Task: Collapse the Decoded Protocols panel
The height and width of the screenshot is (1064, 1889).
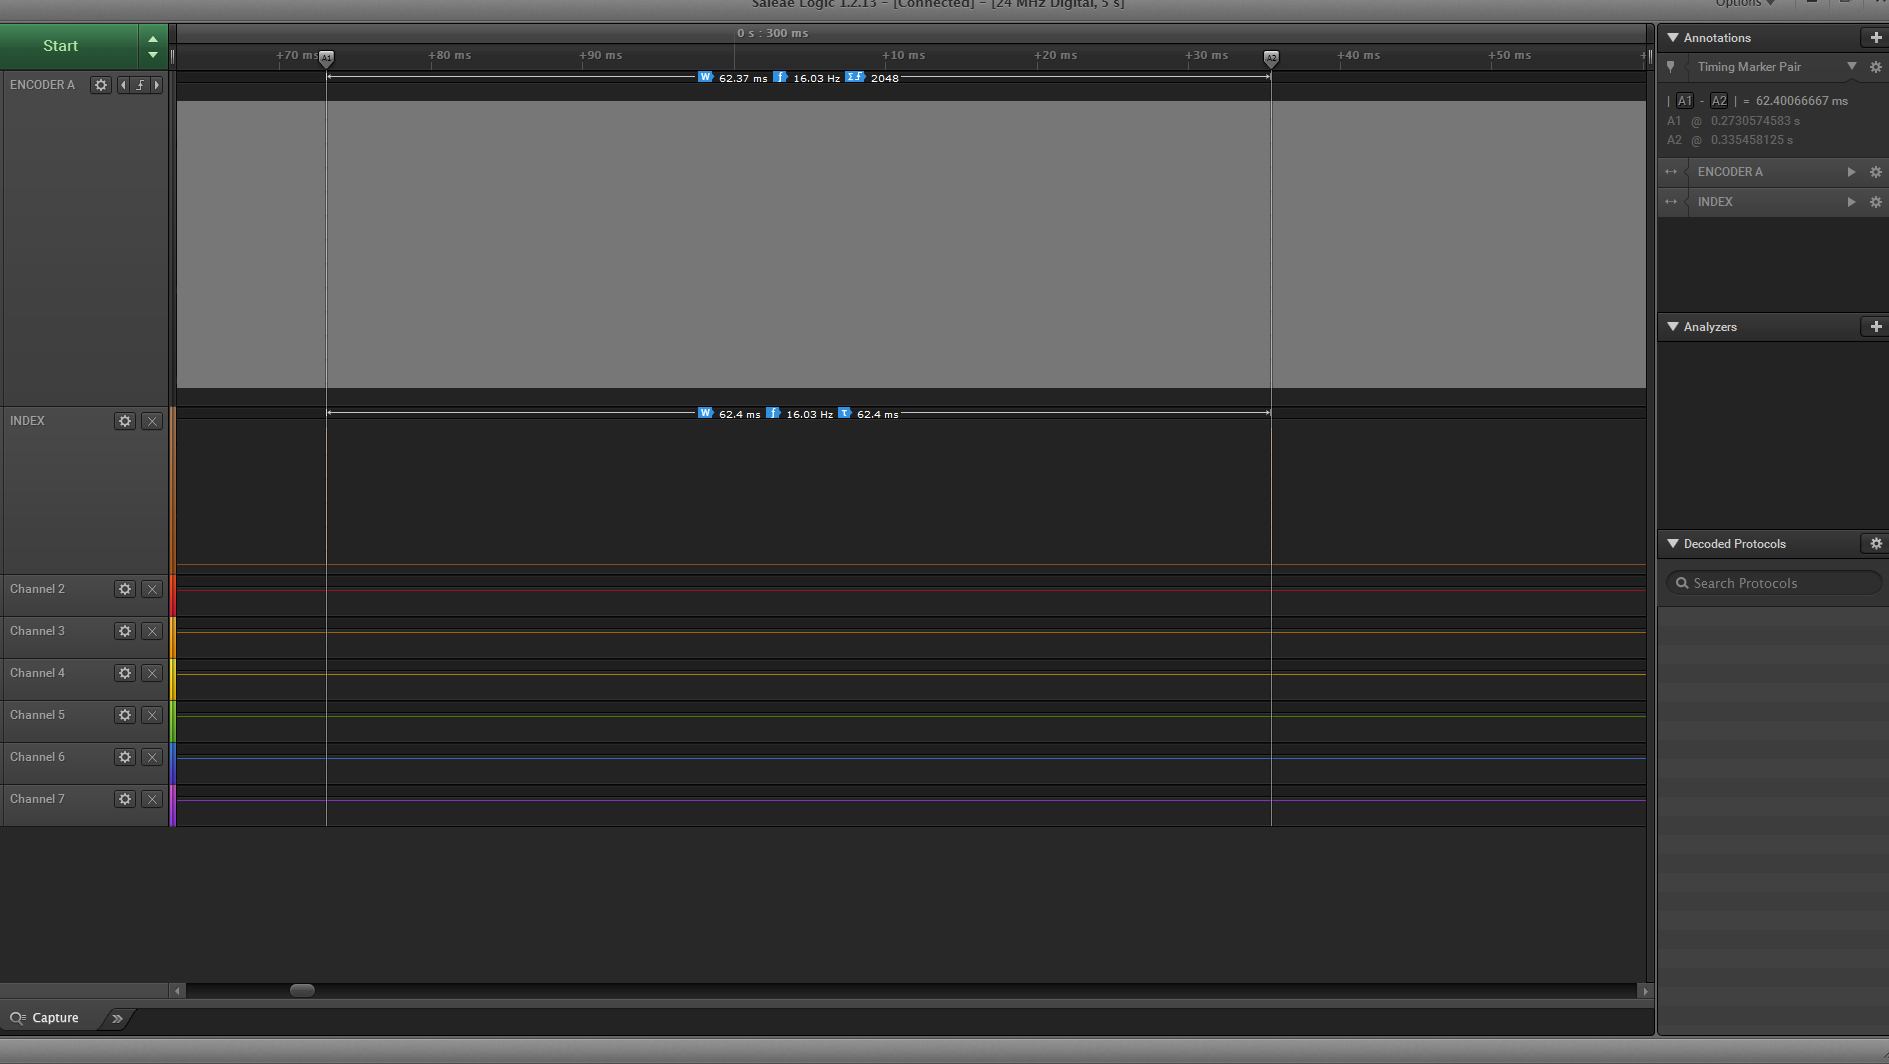Action: 1673,543
